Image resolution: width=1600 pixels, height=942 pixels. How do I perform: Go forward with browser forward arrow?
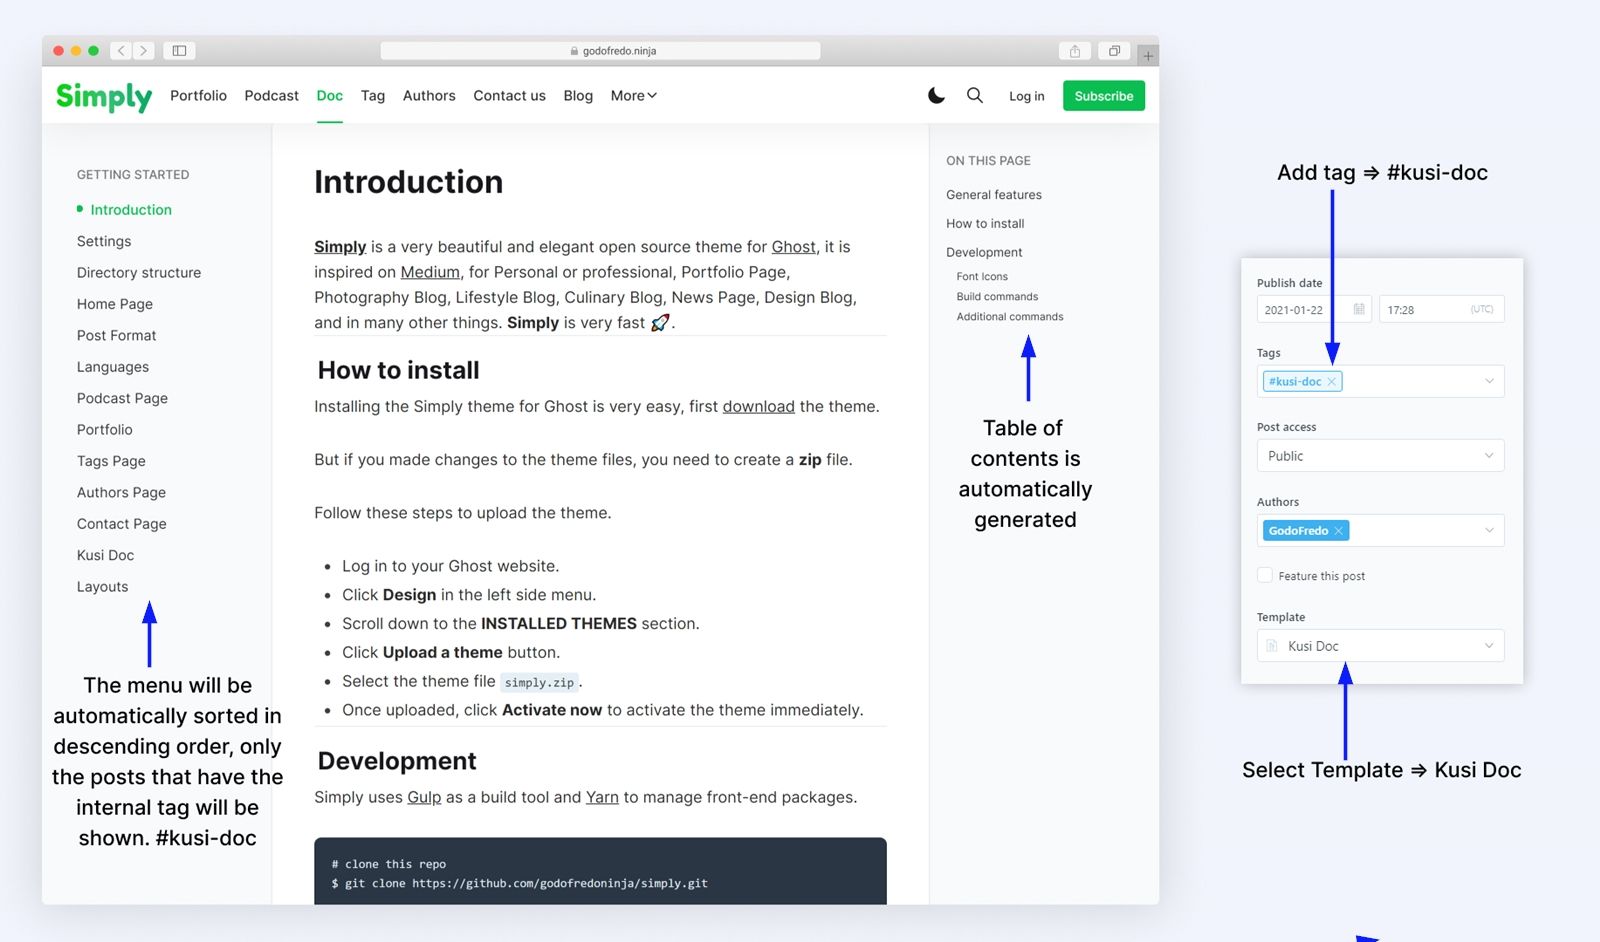[144, 51]
